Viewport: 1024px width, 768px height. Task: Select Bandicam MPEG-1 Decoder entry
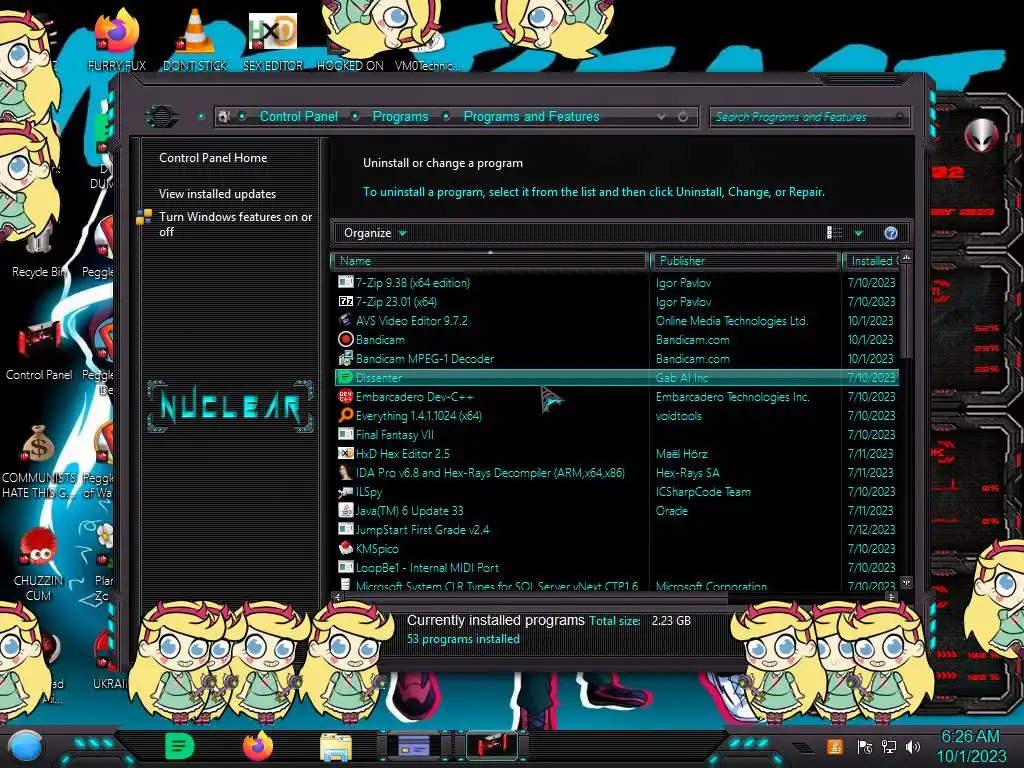pos(424,359)
